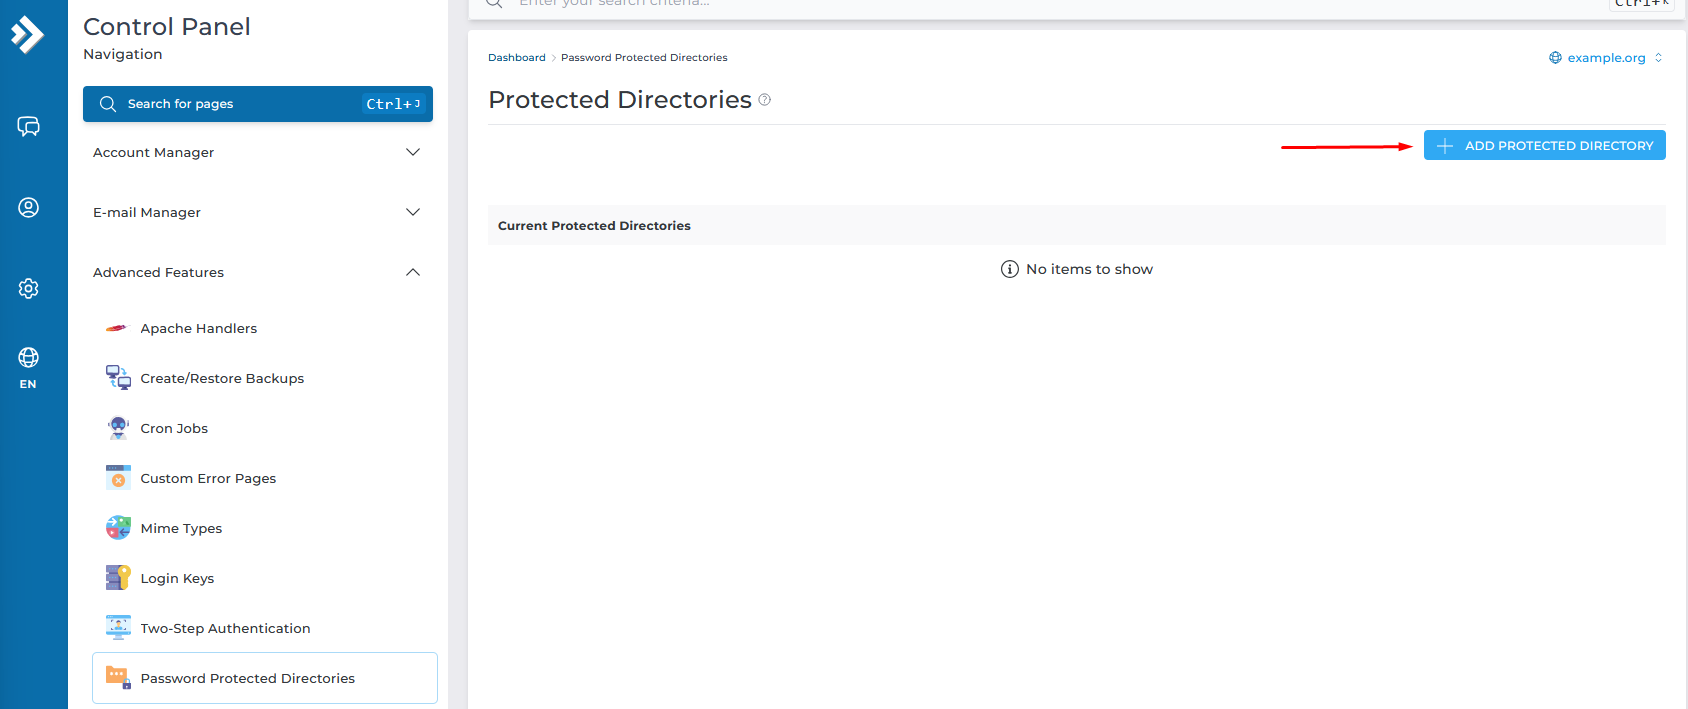The image size is (1688, 709).
Task: Open the settings gear icon
Action: click(28, 288)
